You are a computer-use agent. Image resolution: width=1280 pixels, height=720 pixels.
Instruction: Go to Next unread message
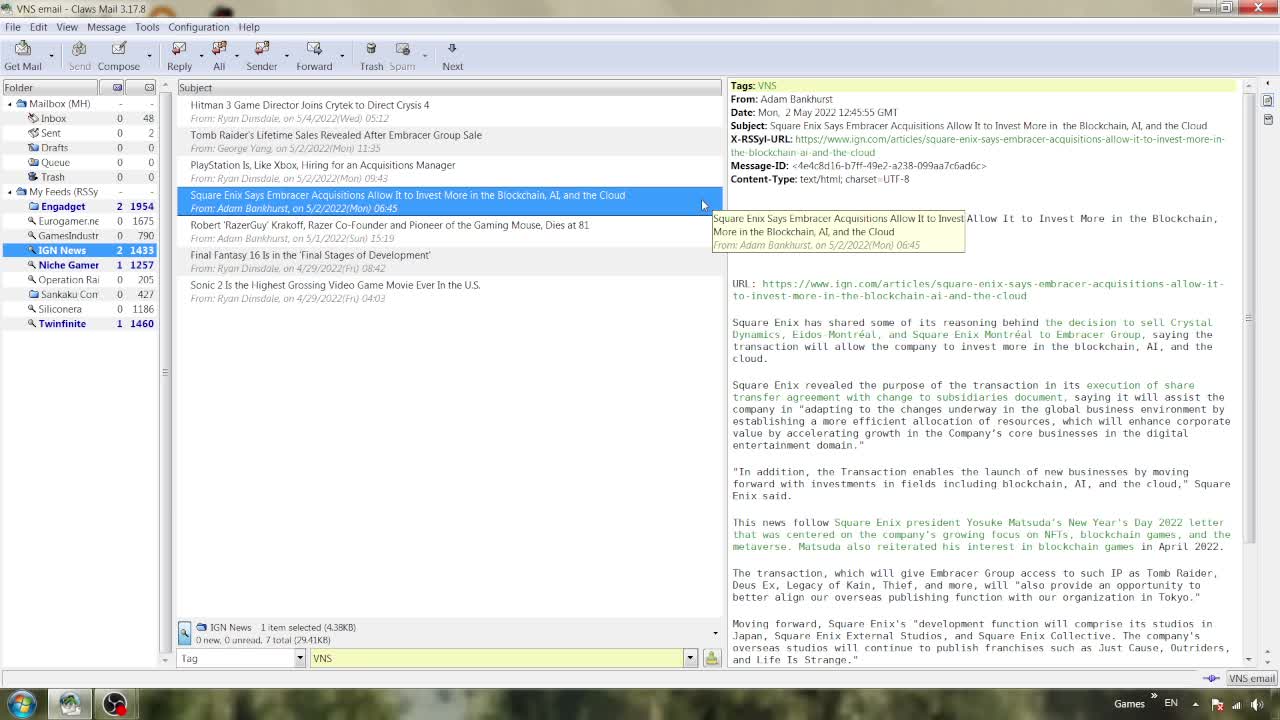point(452,56)
